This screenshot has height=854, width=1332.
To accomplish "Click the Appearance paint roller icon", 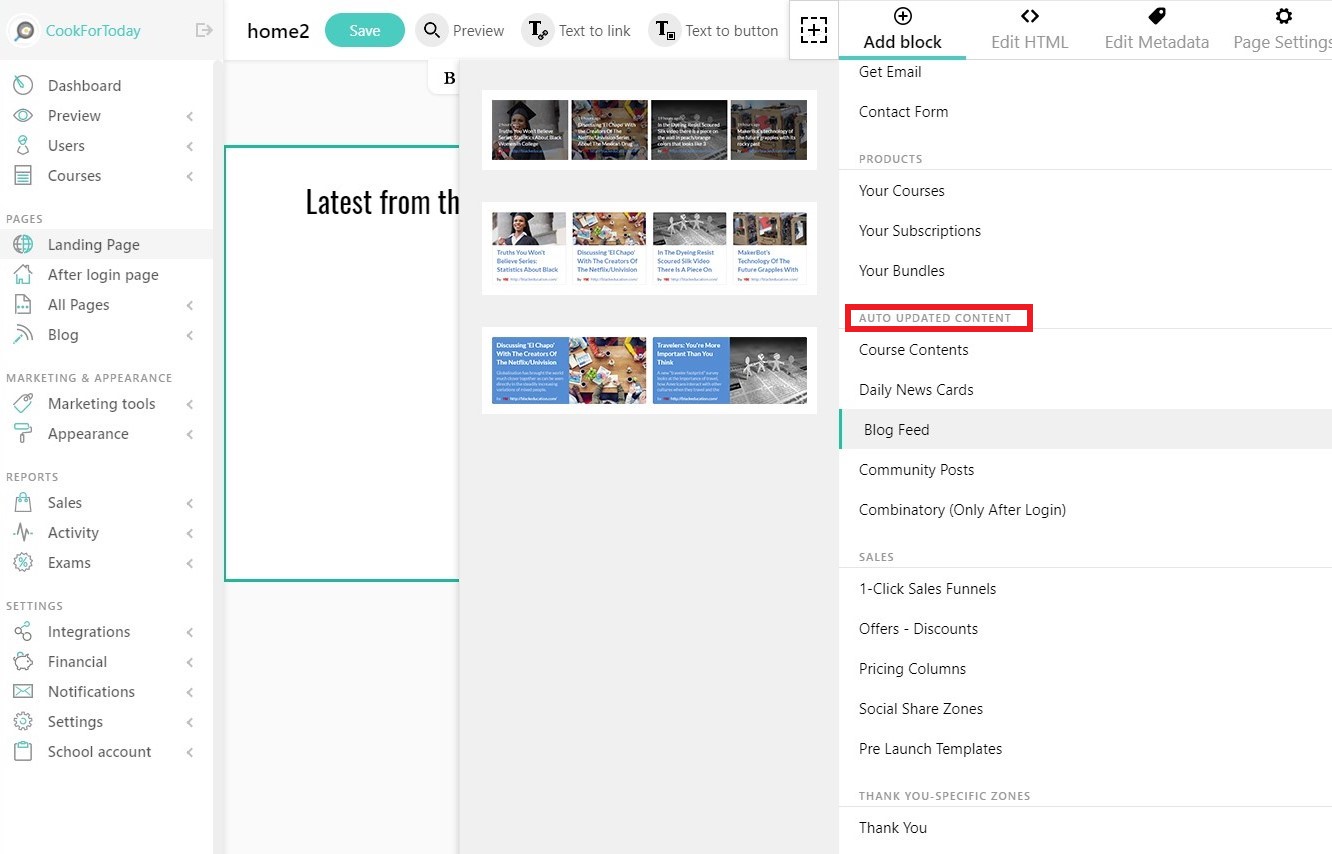I will click(x=23, y=434).
